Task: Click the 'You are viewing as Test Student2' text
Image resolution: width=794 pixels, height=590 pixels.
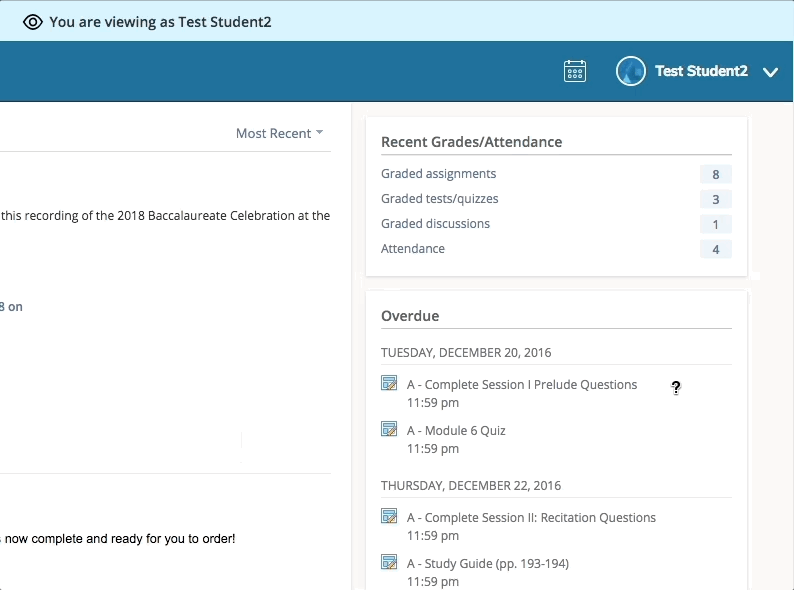Action: tap(161, 22)
